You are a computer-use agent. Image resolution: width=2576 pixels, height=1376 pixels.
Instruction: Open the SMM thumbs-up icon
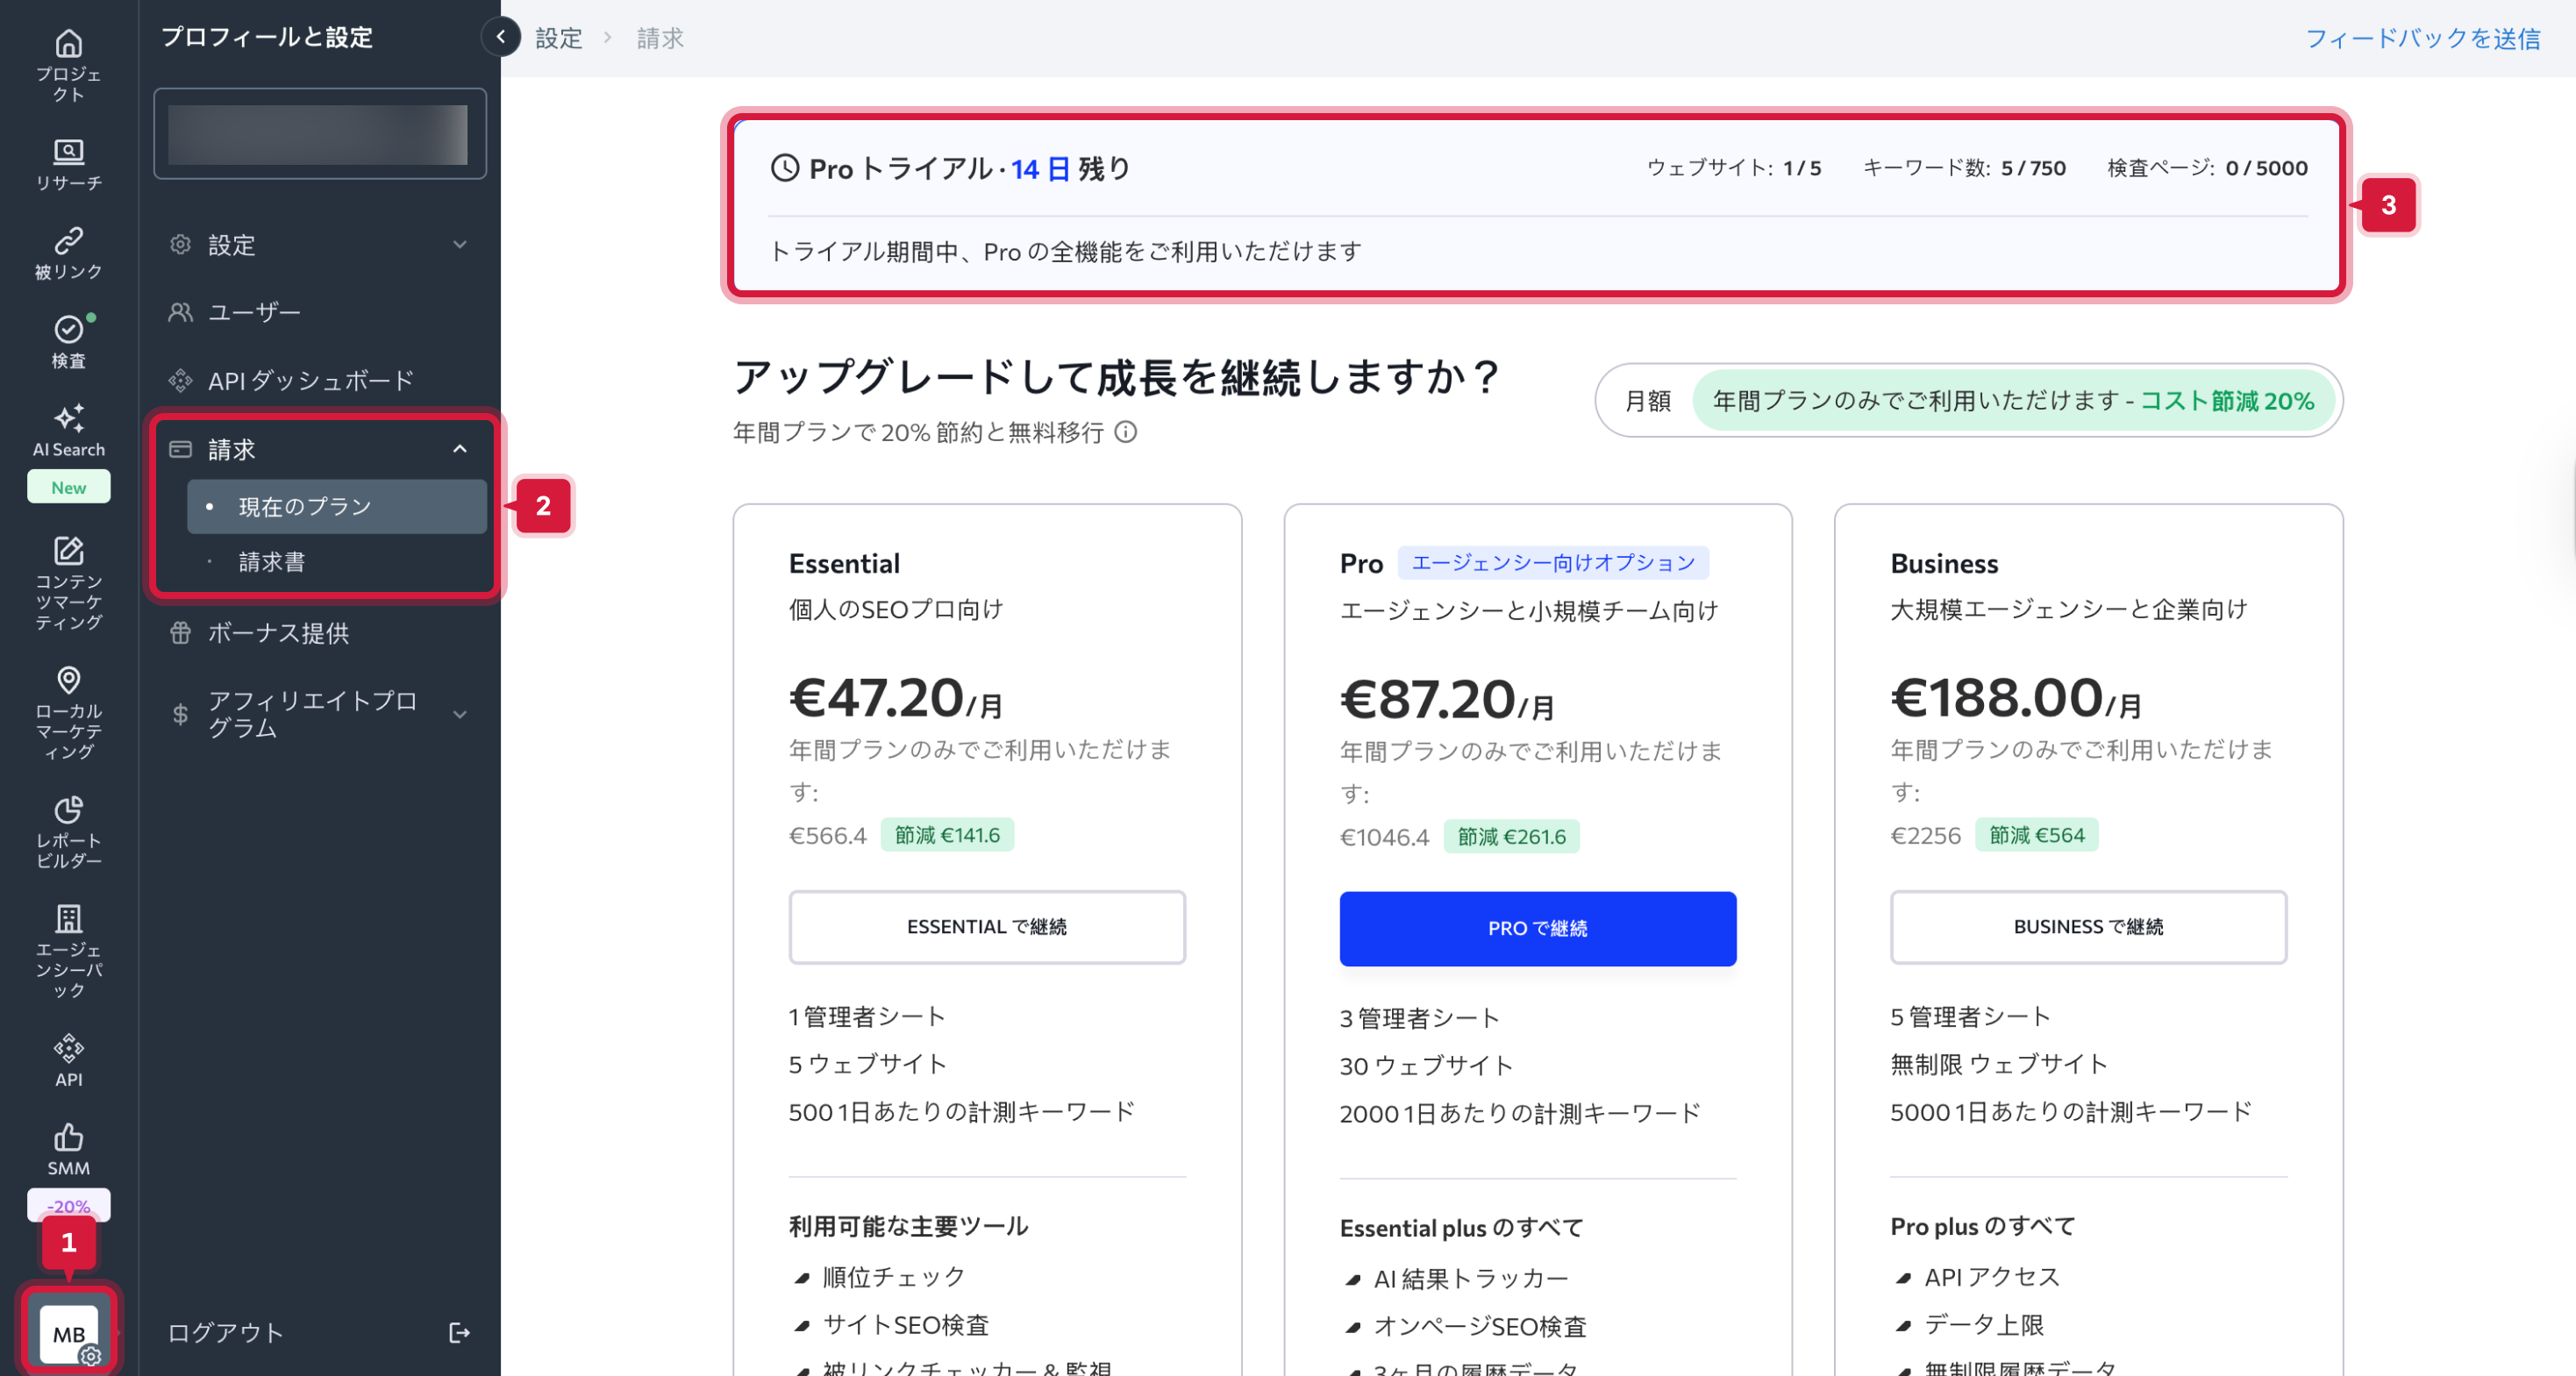pos(68,1137)
